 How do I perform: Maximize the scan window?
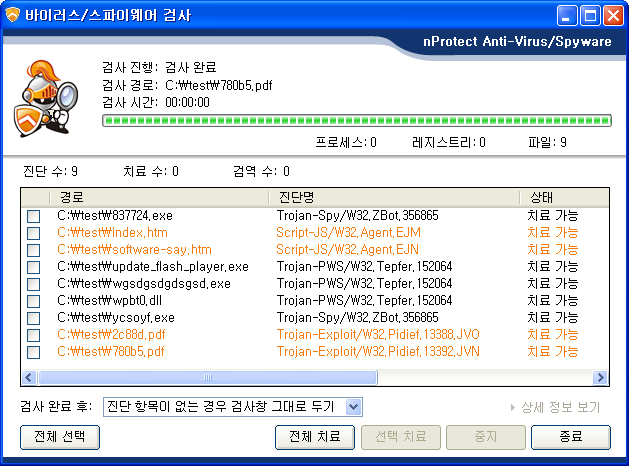(590, 16)
